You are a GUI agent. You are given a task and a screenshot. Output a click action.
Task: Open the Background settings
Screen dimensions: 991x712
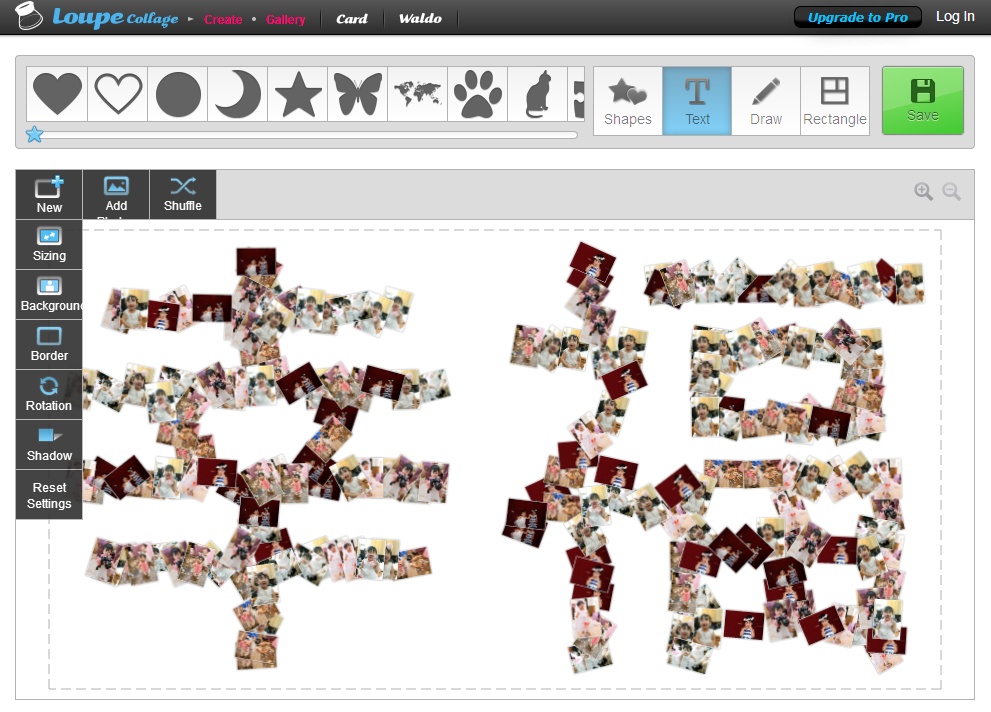tap(49, 294)
